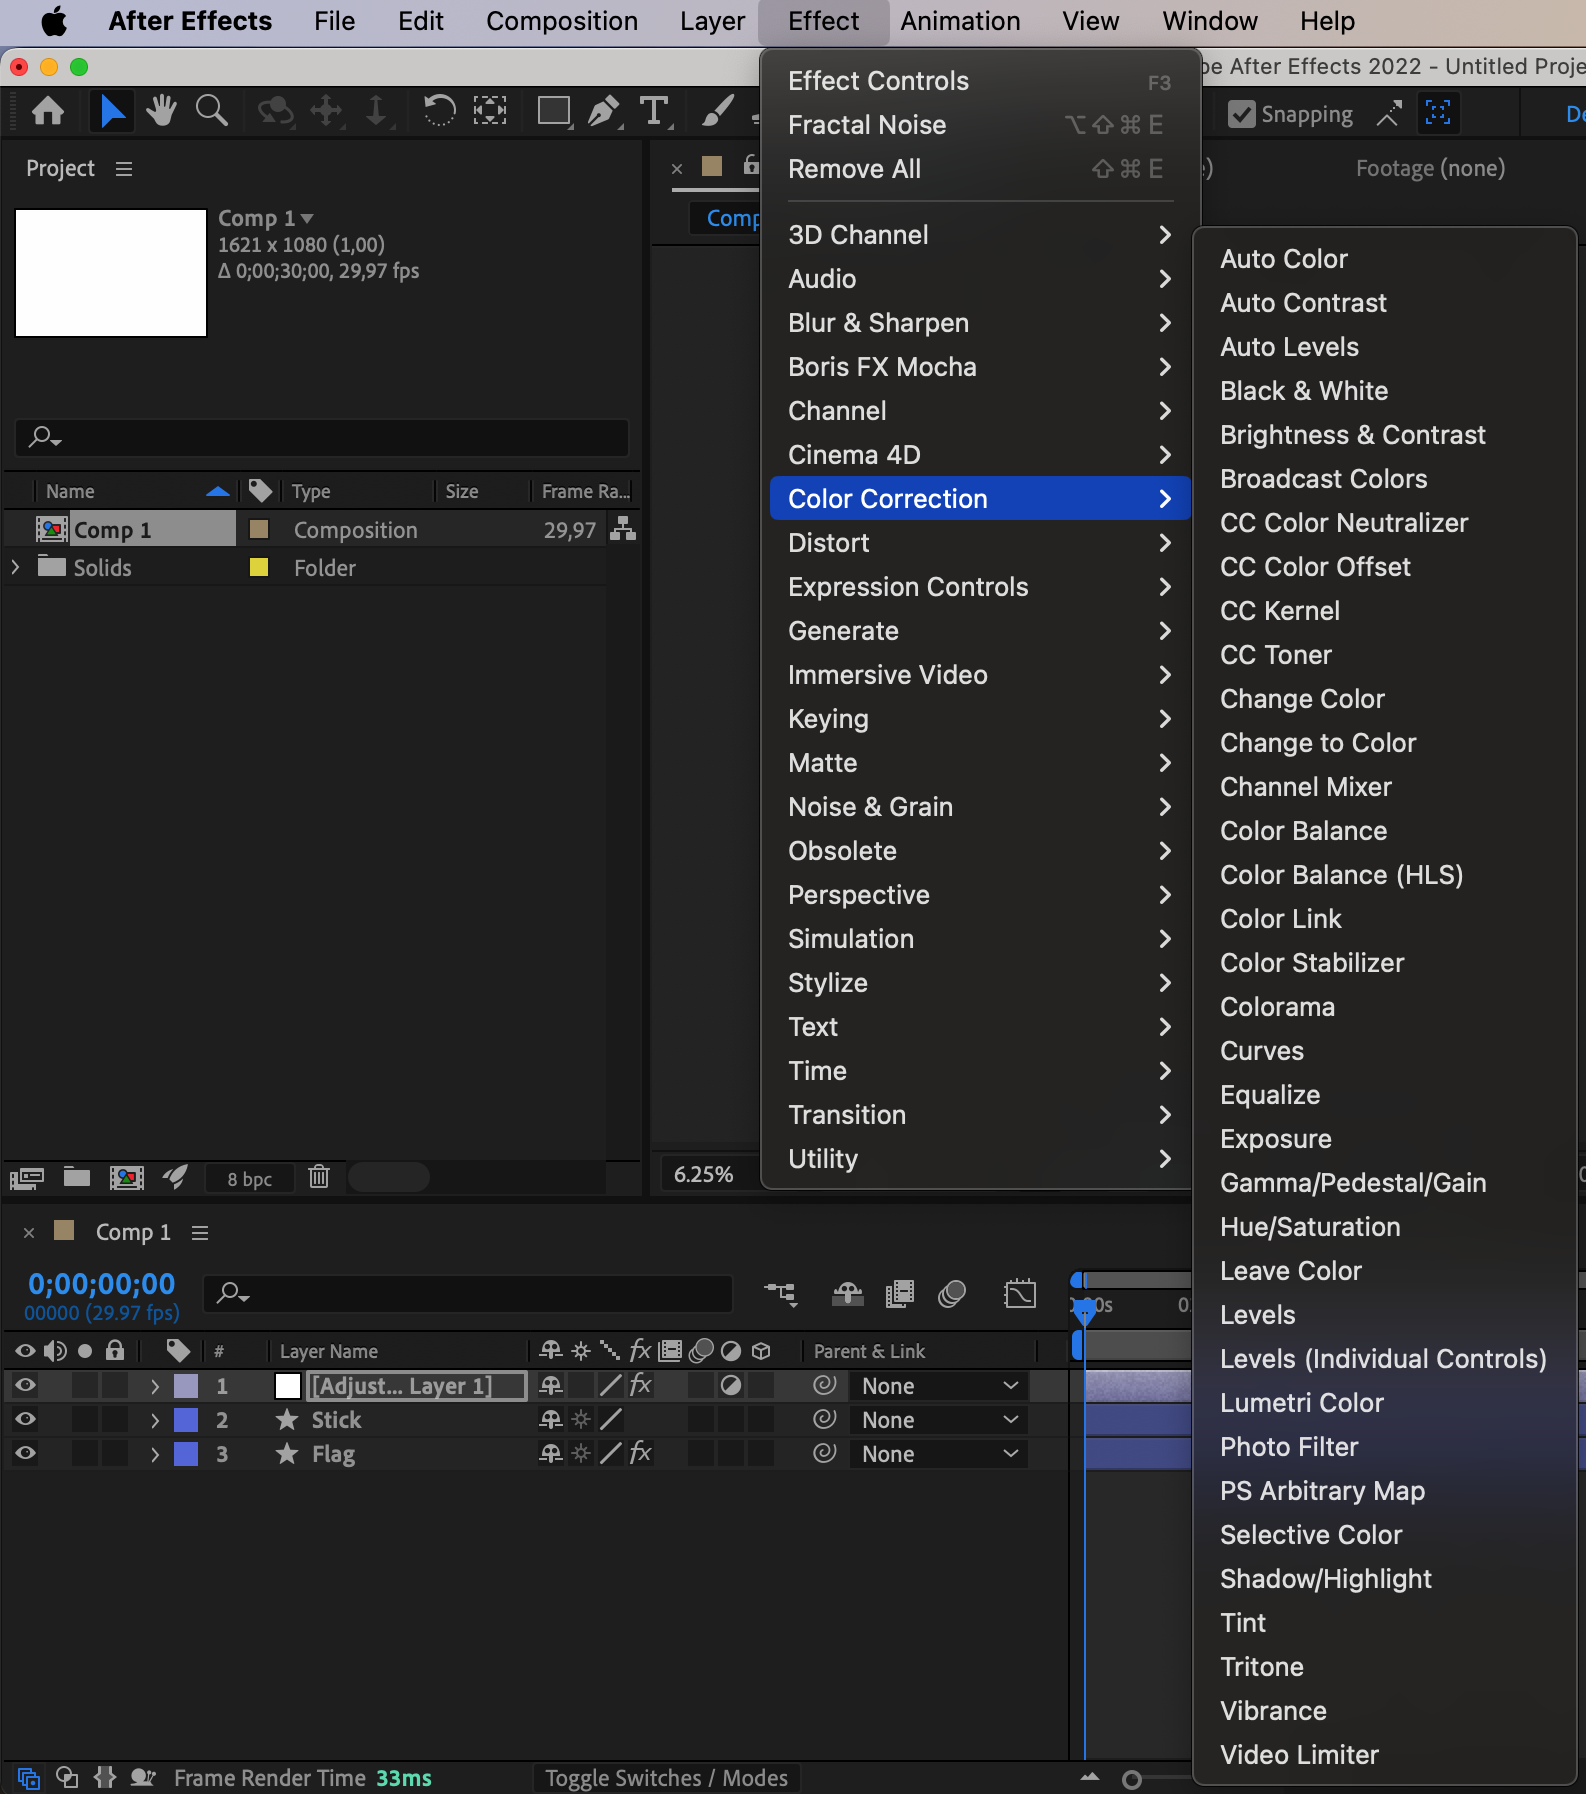
Task: Open the Composition mini-flowchart in timeline
Action: click(780, 1294)
